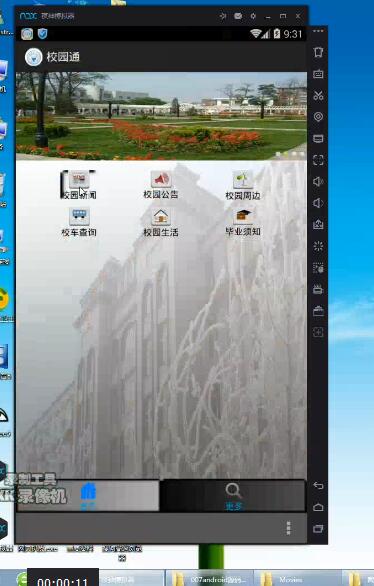Click the Android home button in sidebar
Viewport: 374px width, 586px height.
[x=318, y=507]
